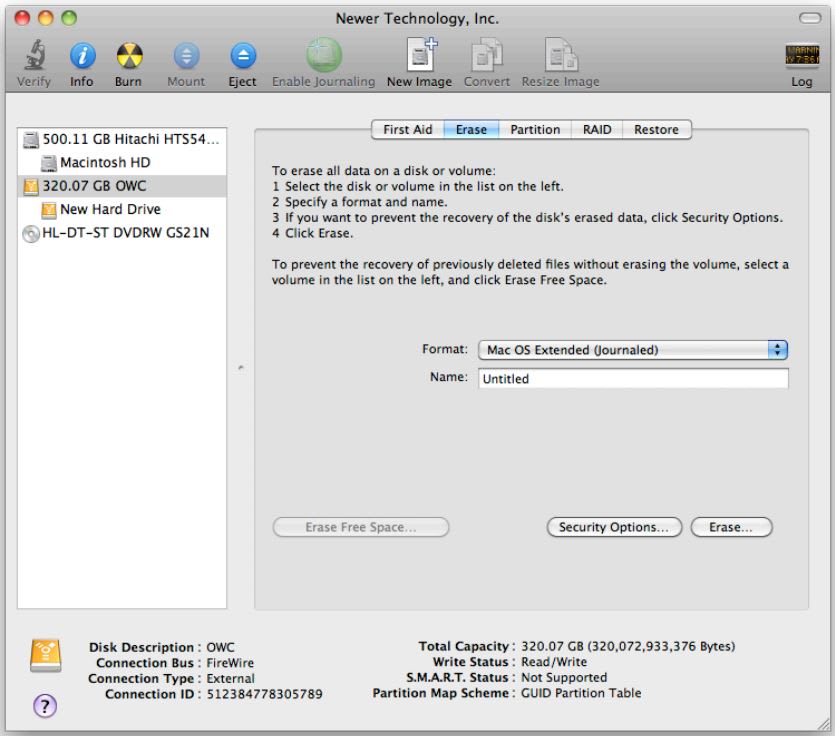The width and height of the screenshot is (835, 736).
Task: Click the Verify toolbar icon
Action: [x=34, y=58]
